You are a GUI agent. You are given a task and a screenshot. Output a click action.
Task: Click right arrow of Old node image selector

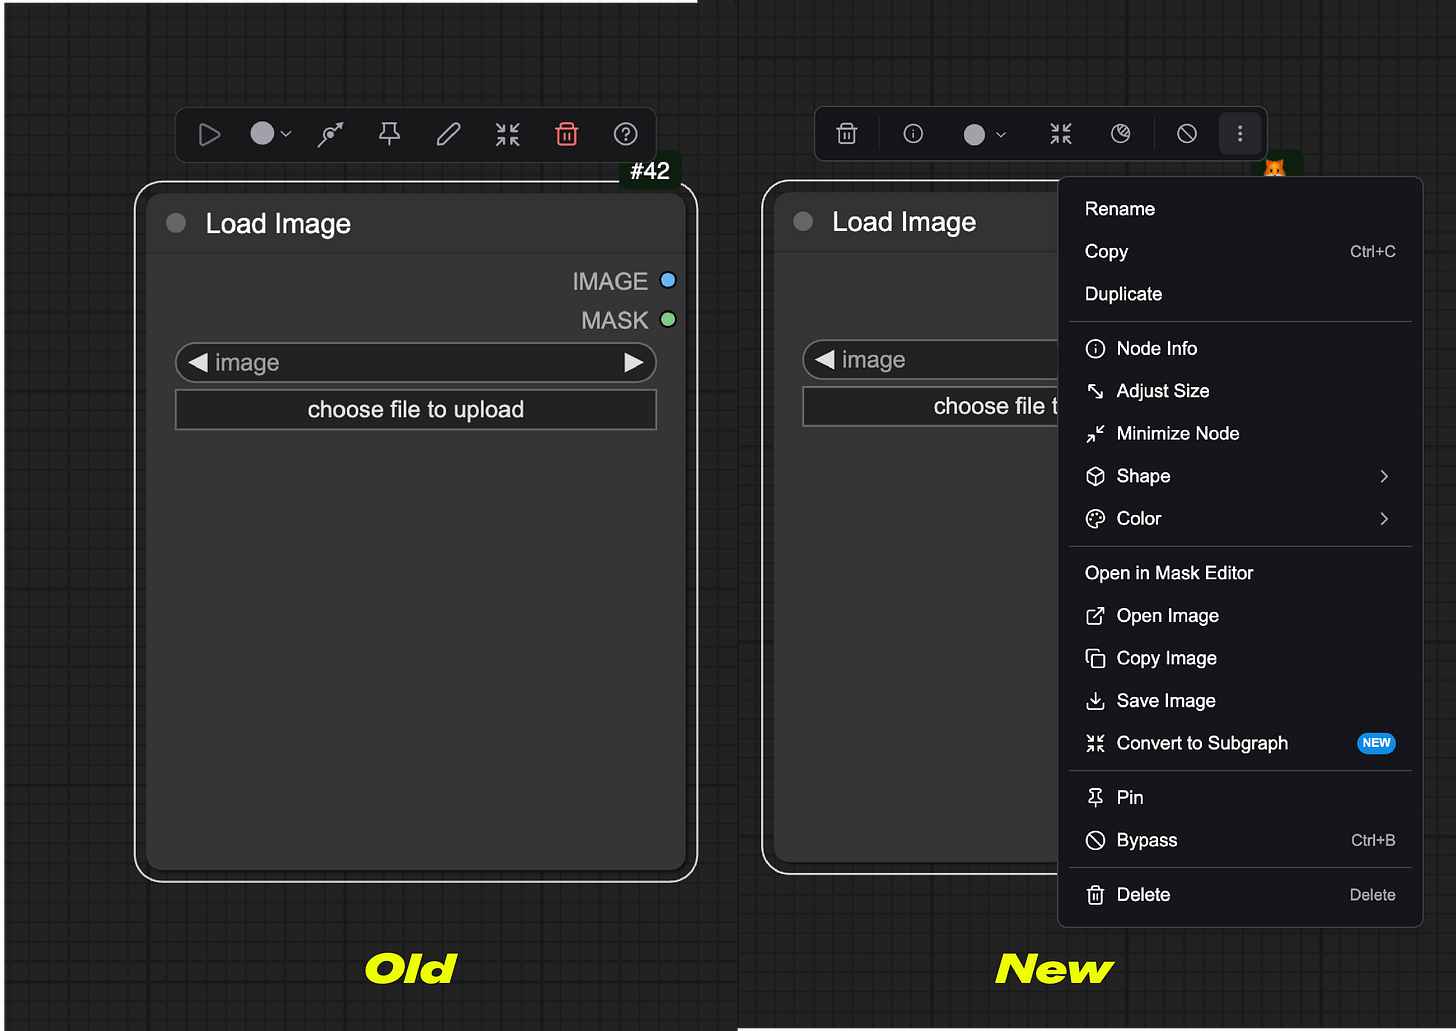tap(634, 362)
